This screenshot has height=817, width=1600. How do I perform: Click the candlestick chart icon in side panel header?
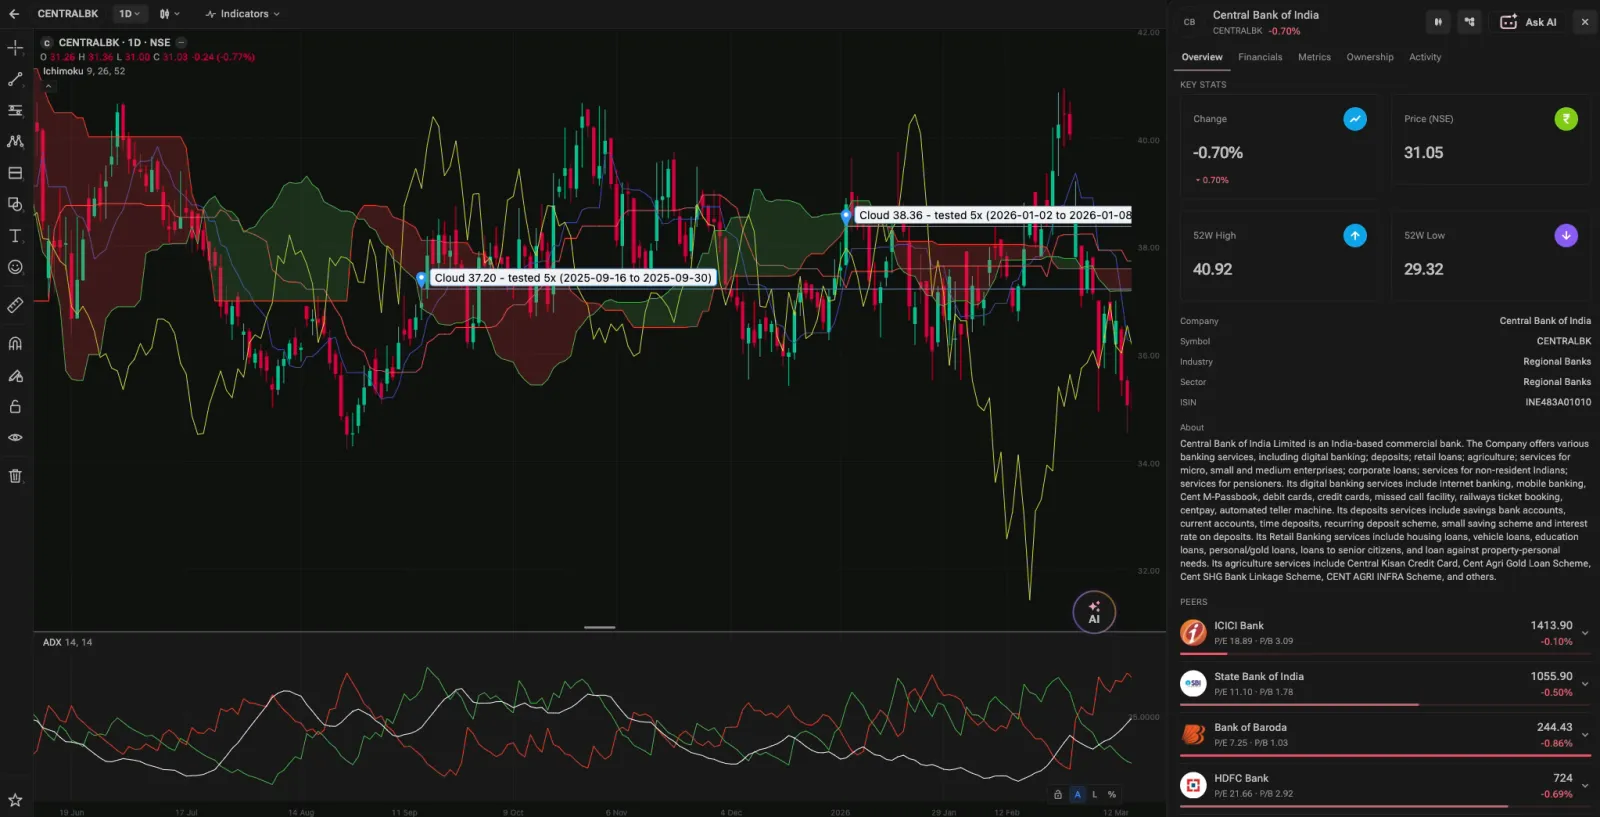click(1438, 21)
